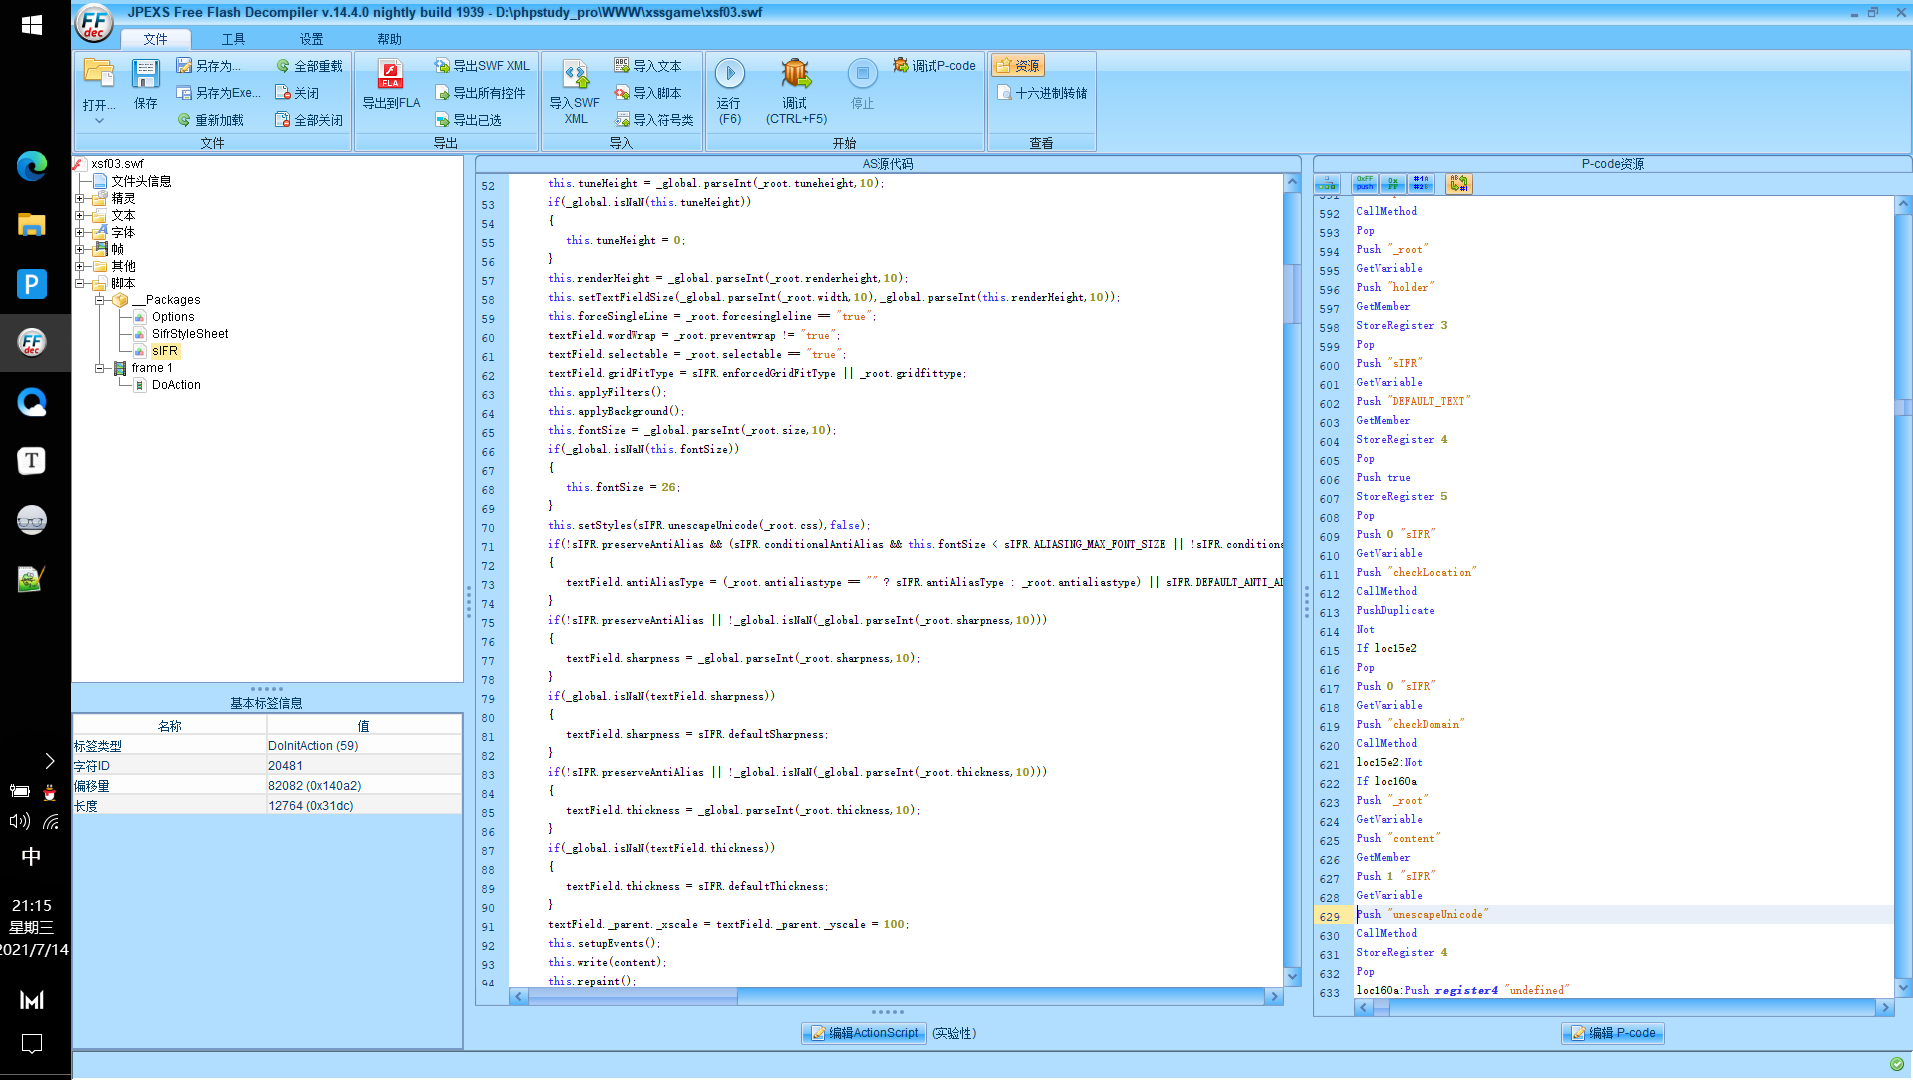
Task: Import SWF XML with 导入SWF XML
Action: 575,91
